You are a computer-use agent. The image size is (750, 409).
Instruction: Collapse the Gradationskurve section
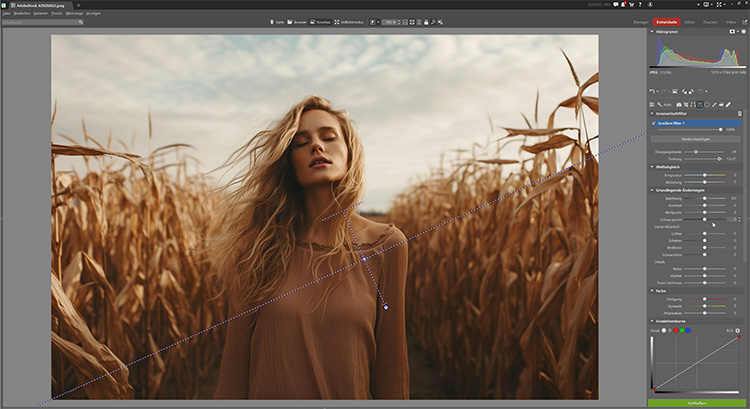click(652, 320)
